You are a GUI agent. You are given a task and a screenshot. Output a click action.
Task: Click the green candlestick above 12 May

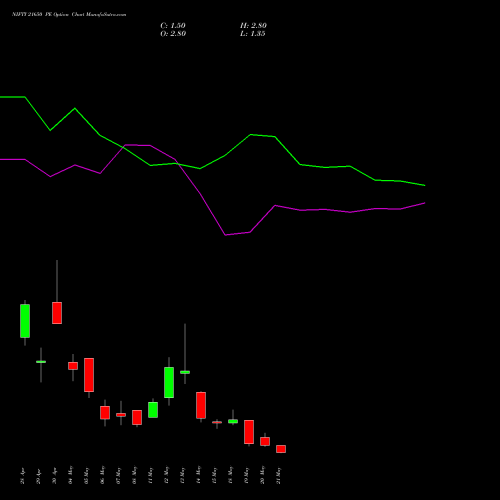point(169,382)
